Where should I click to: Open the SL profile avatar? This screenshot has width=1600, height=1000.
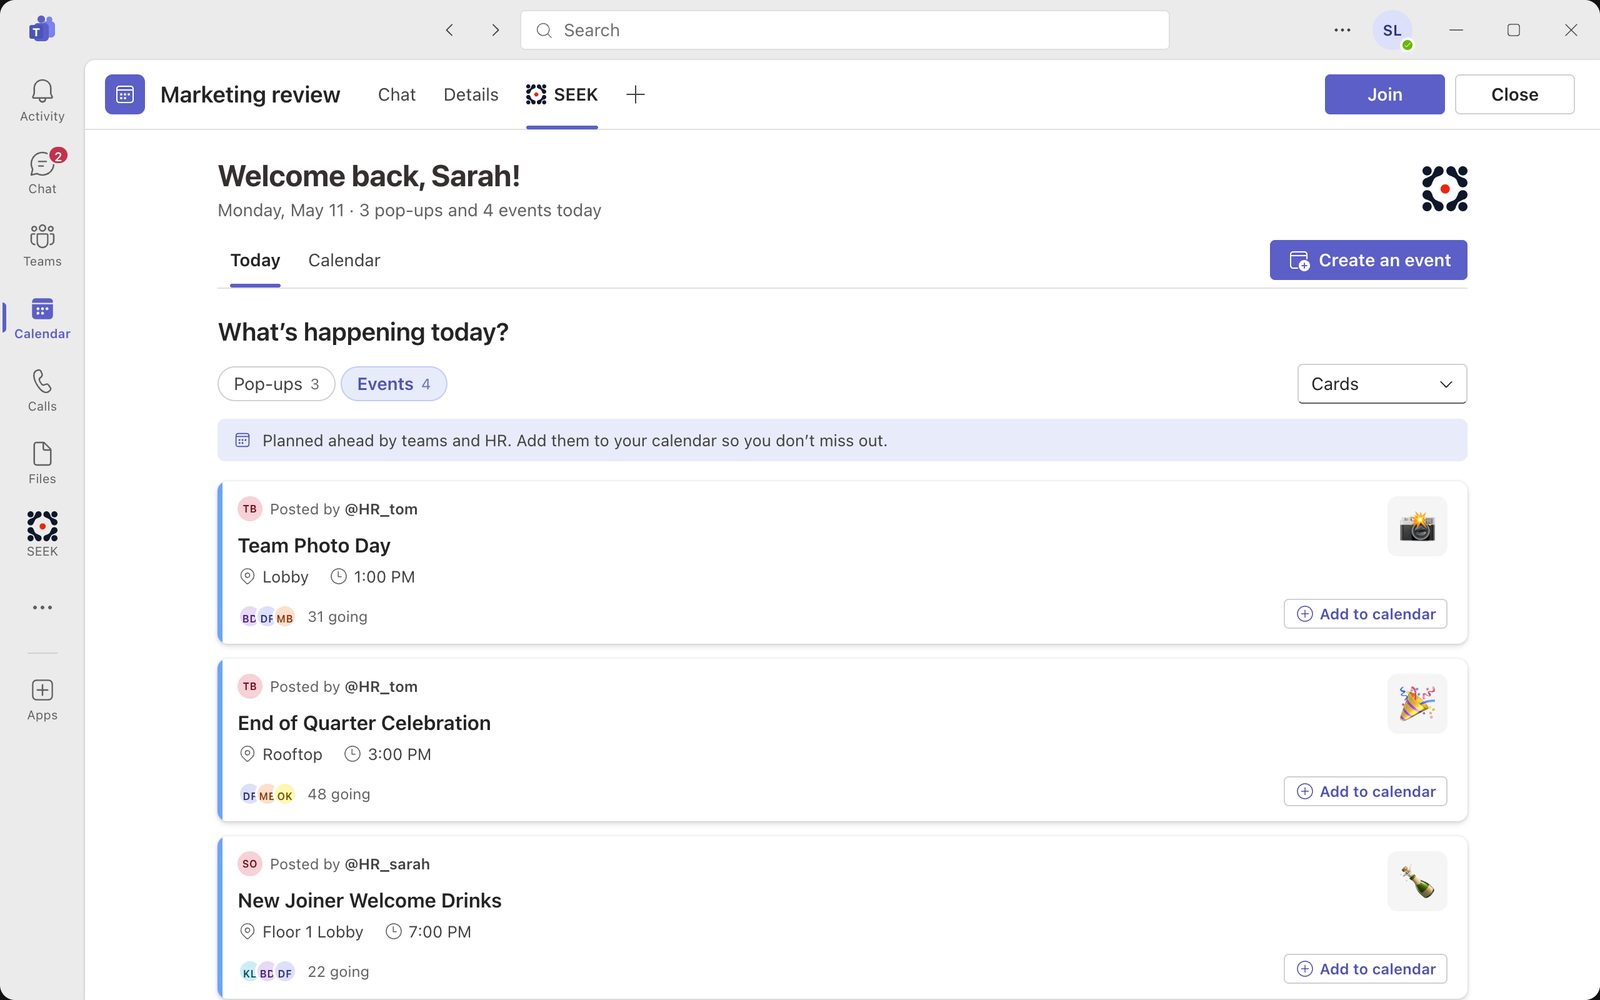(1392, 30)
